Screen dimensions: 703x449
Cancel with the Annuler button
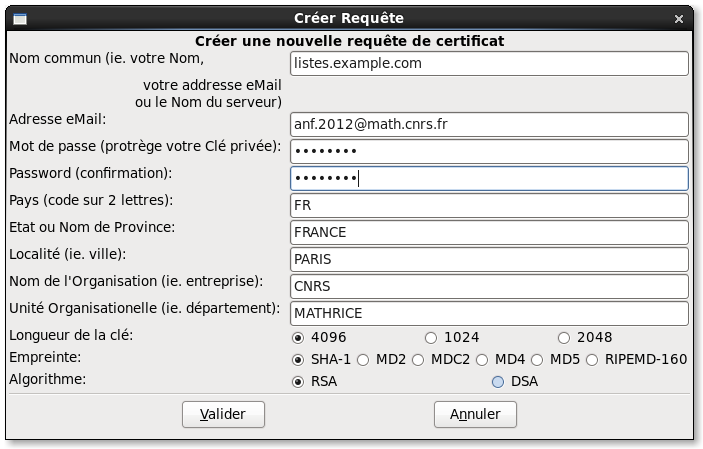[474, 413]
